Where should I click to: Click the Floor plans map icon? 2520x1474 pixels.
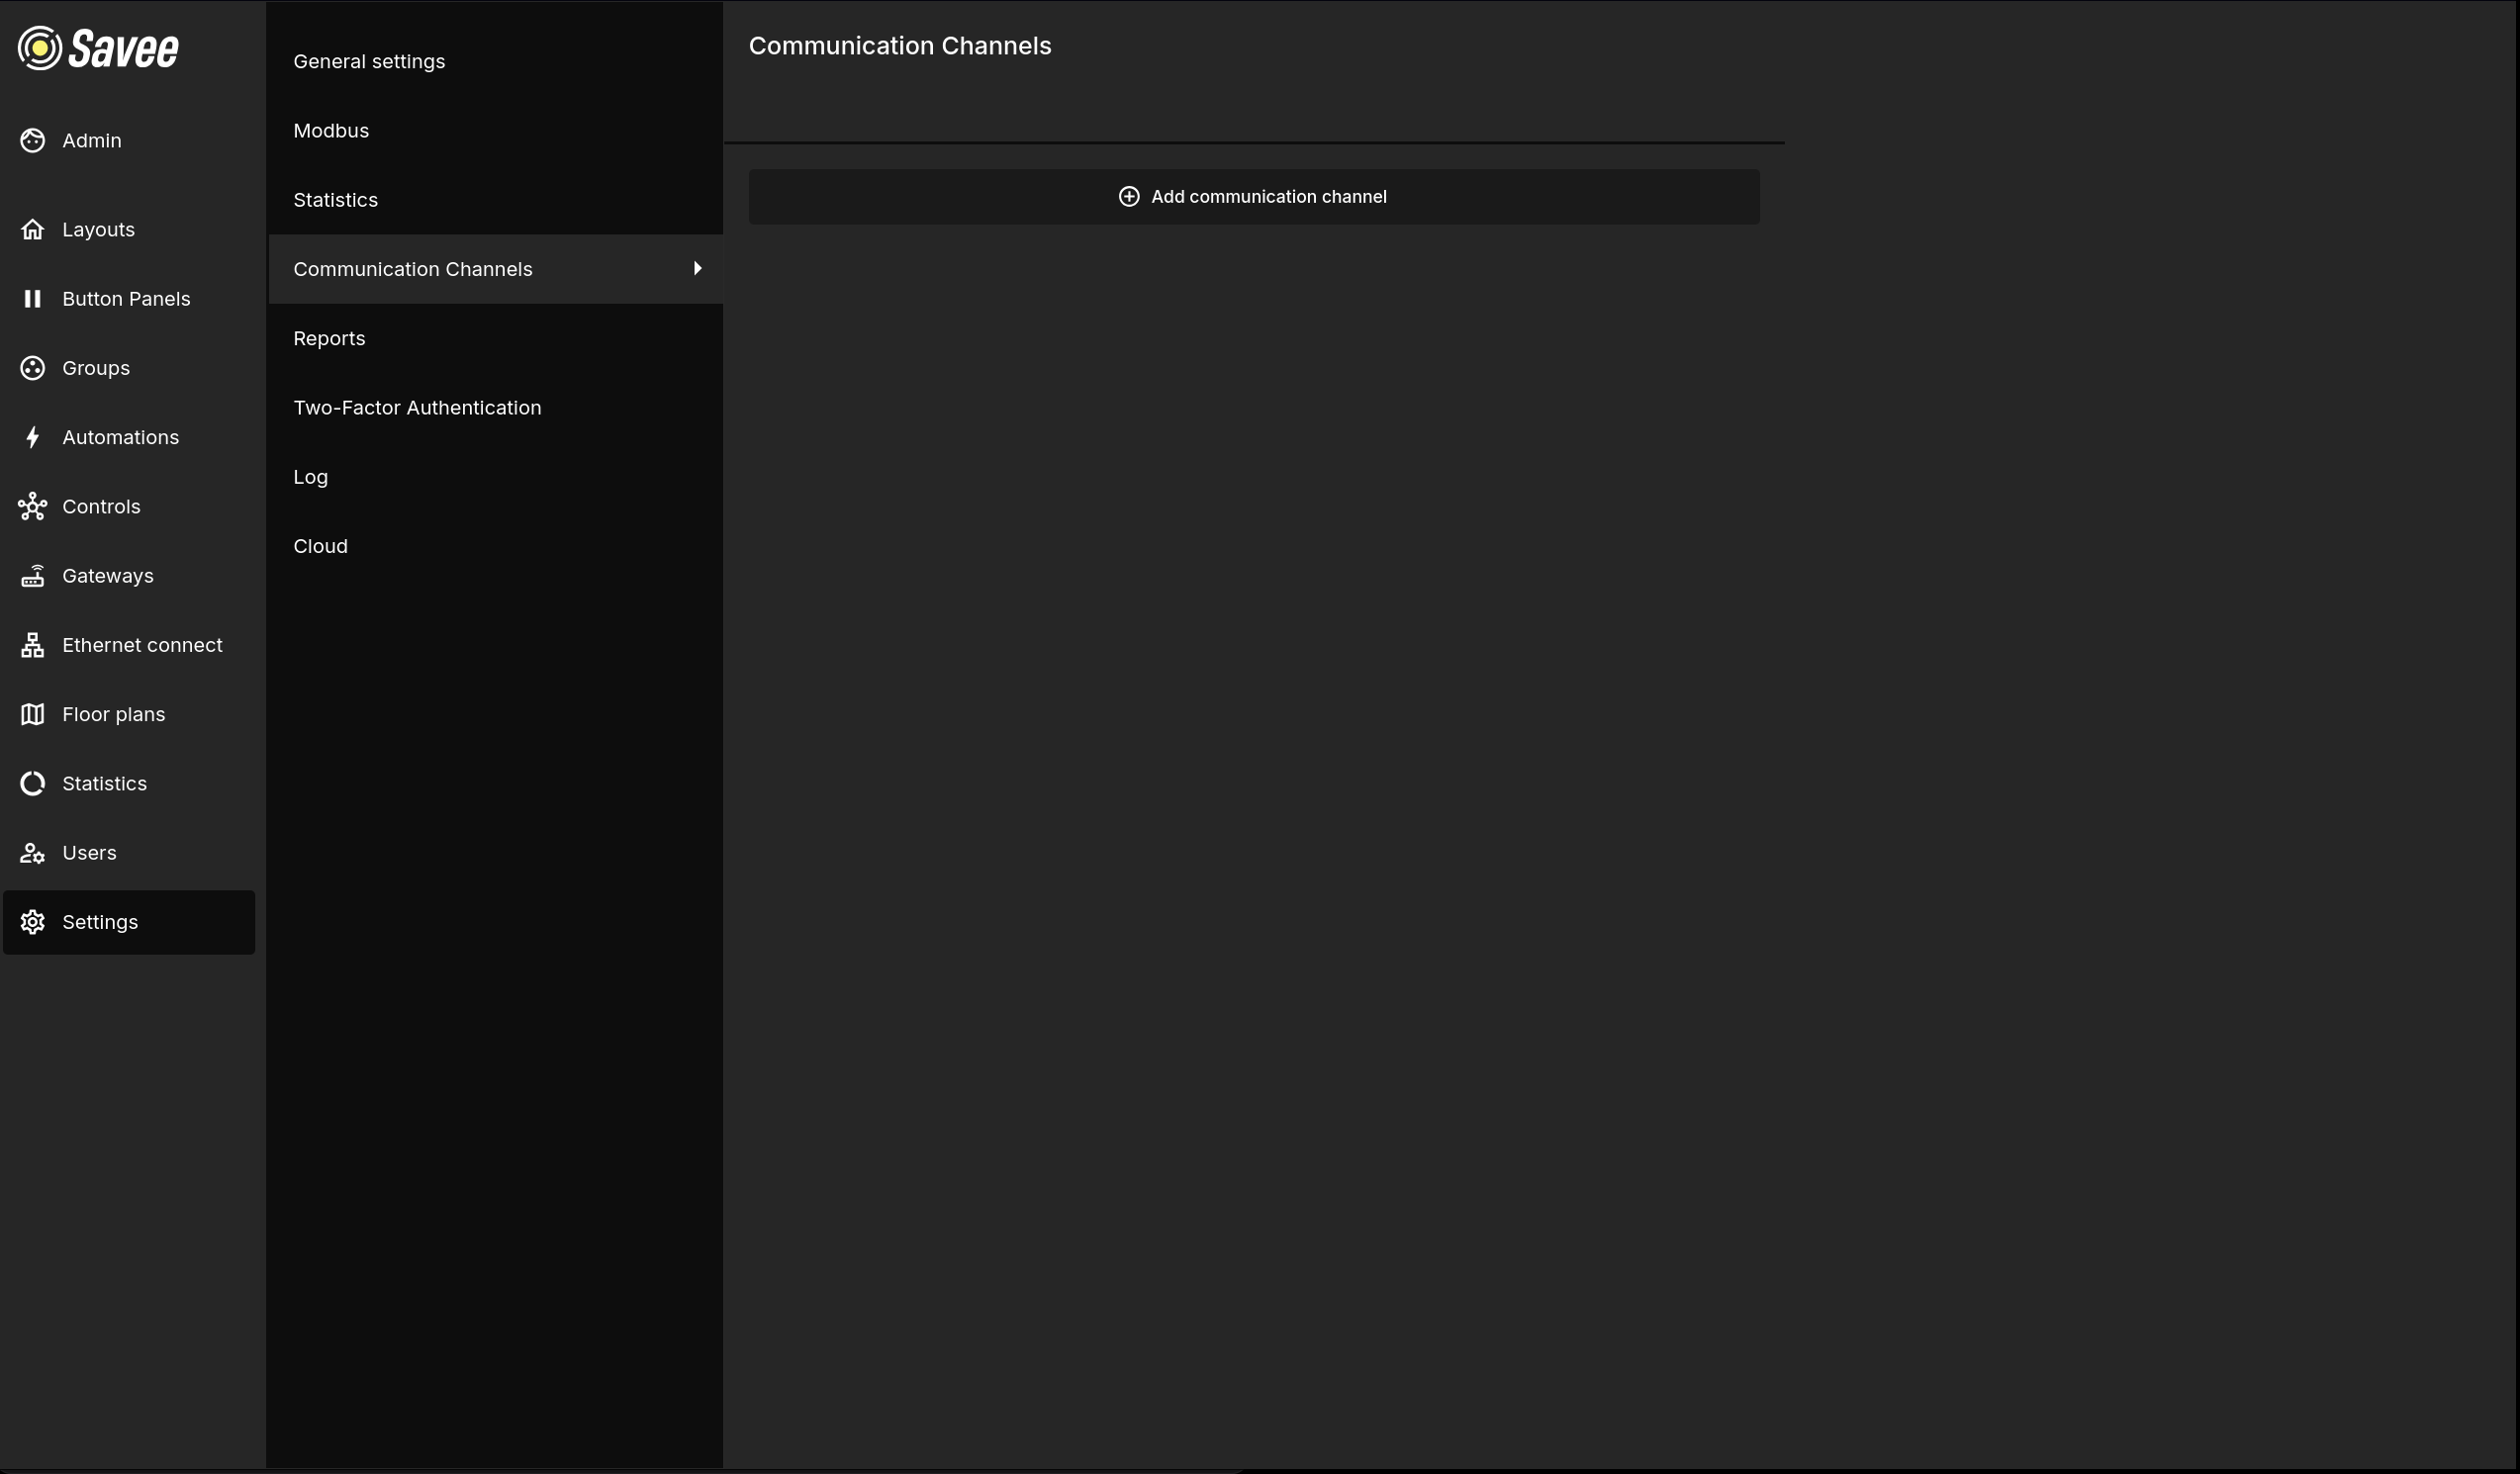coord(32,714)
